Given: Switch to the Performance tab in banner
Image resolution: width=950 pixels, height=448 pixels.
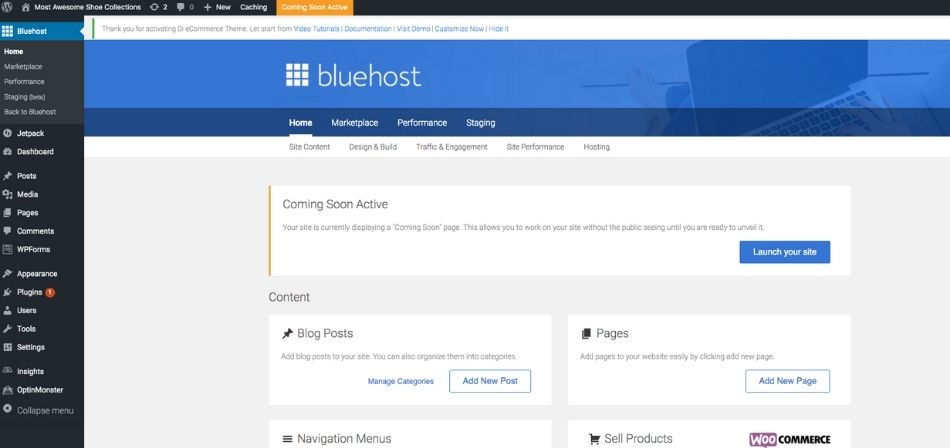Looking at the screenshot, I should pyautogui.click(x=422, y=122).
